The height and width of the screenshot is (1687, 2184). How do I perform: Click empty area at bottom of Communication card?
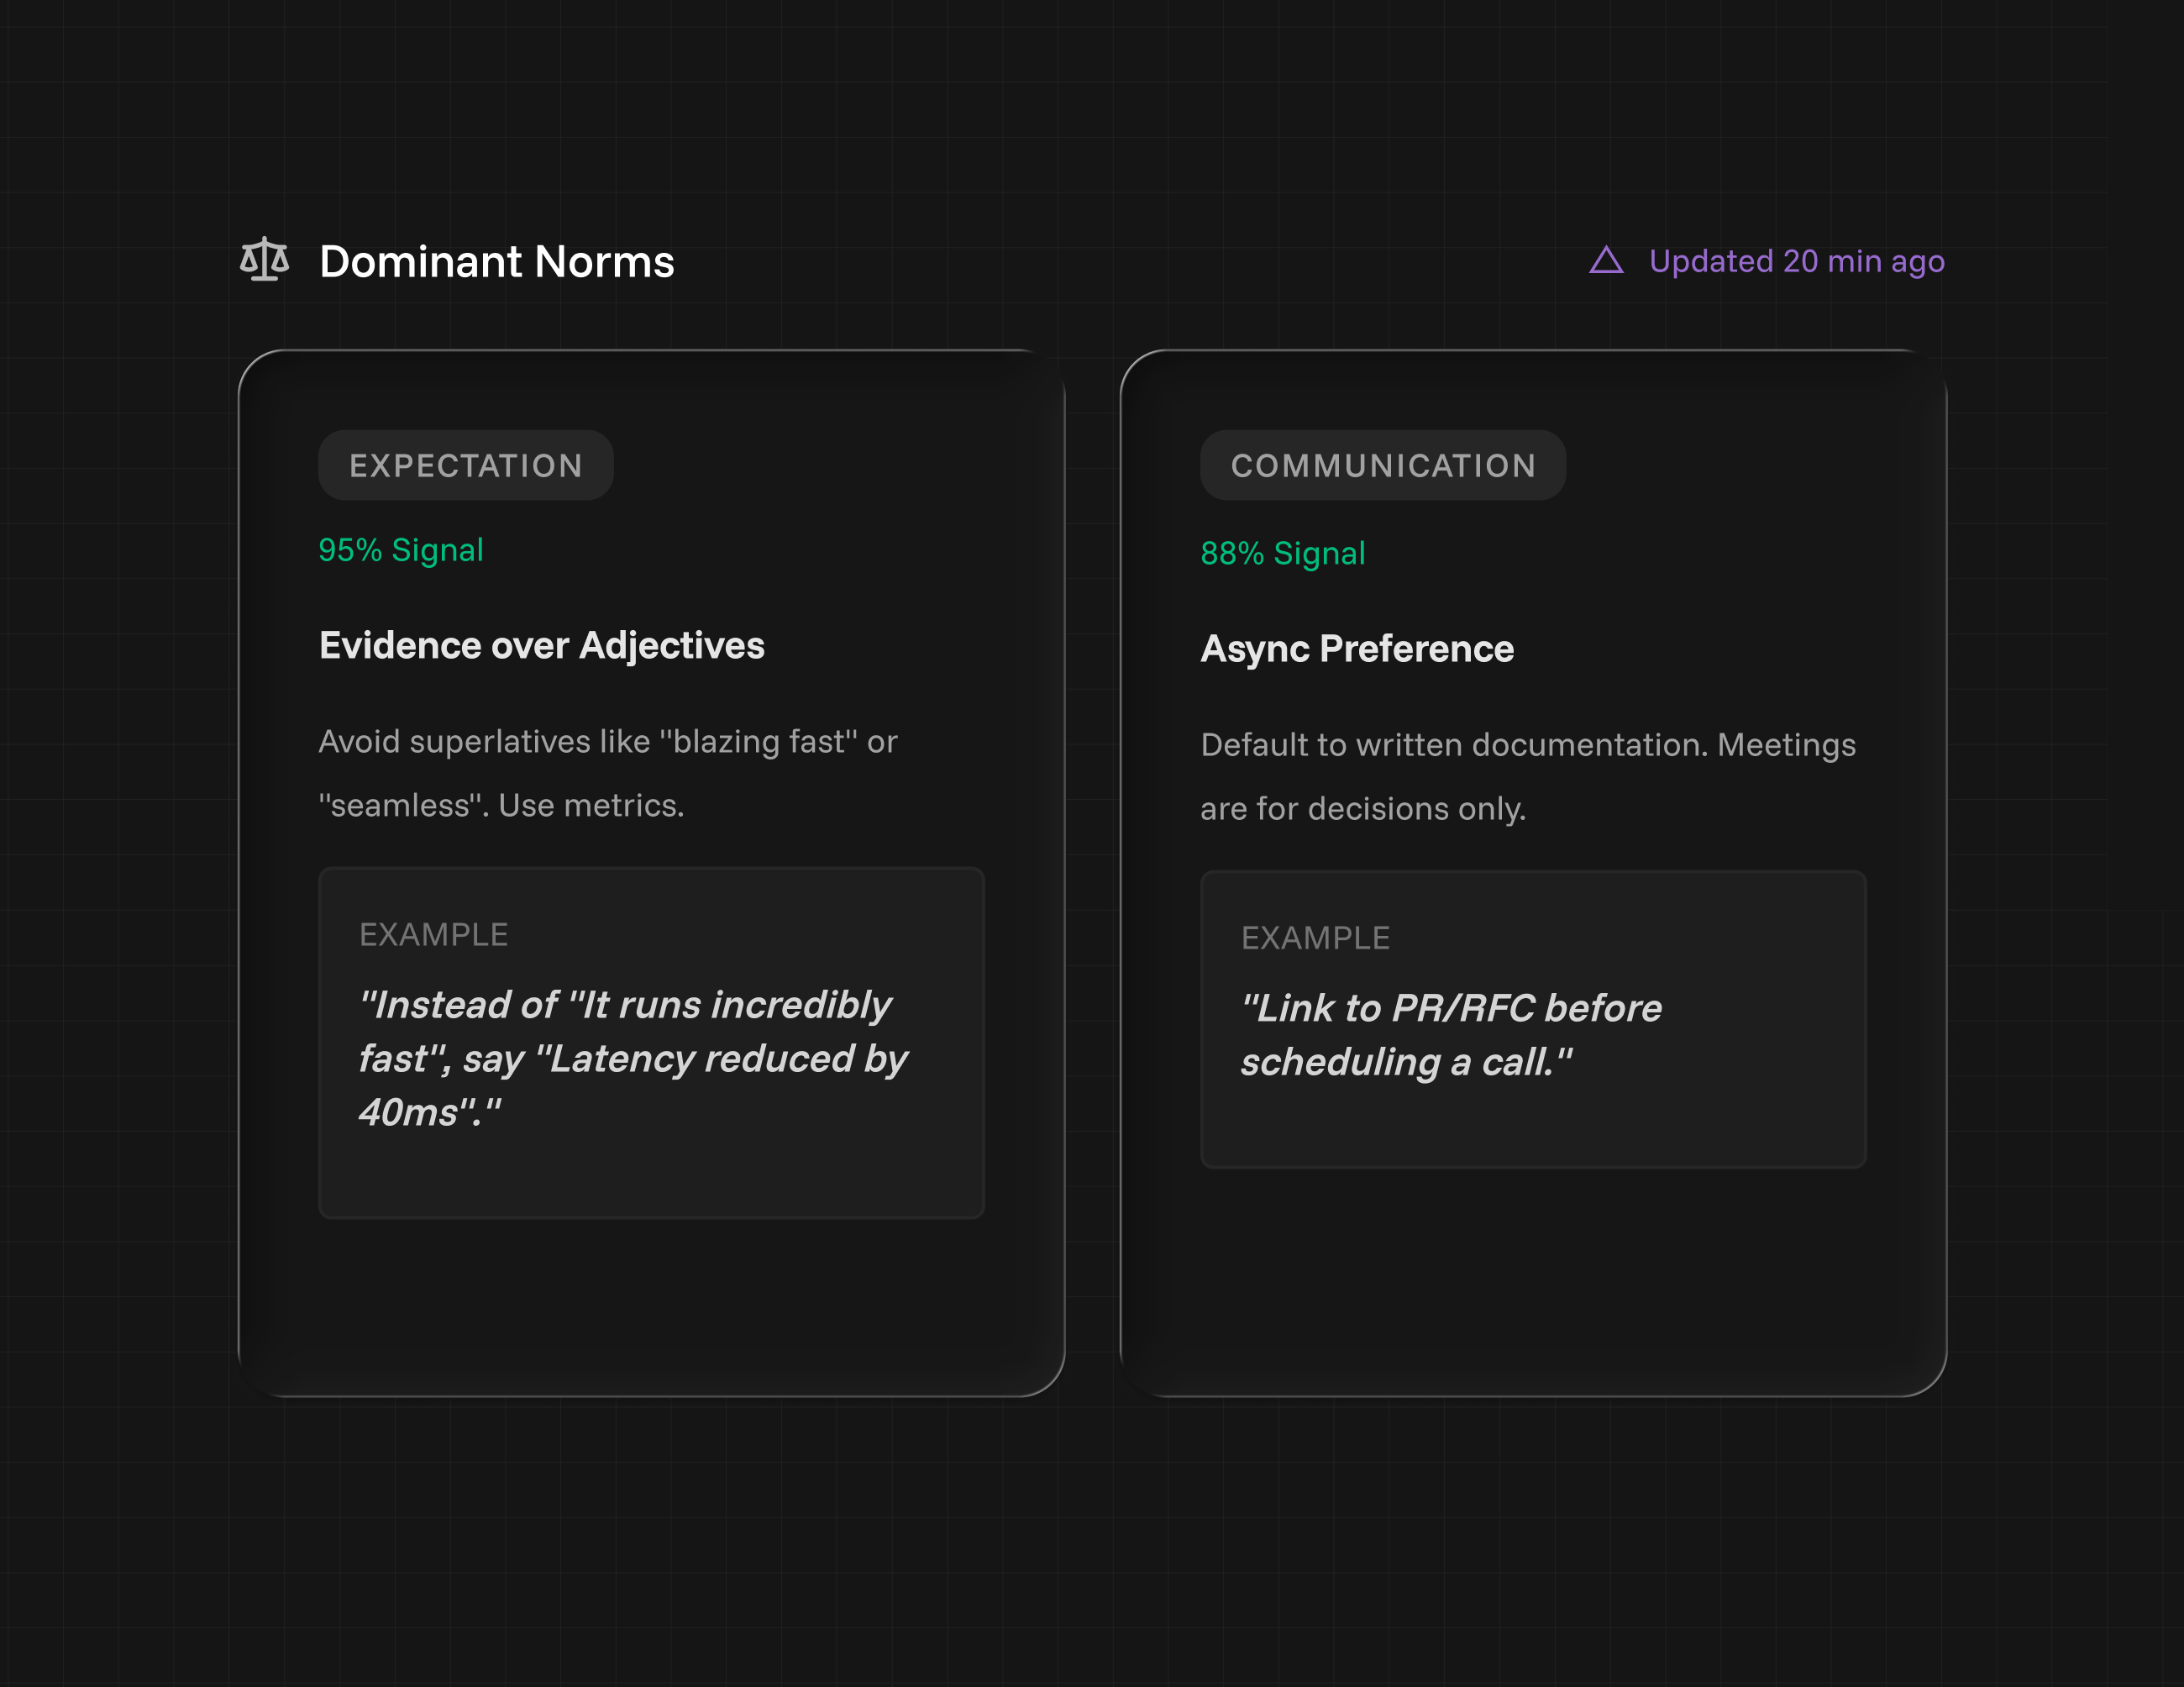point(1533,1280)
